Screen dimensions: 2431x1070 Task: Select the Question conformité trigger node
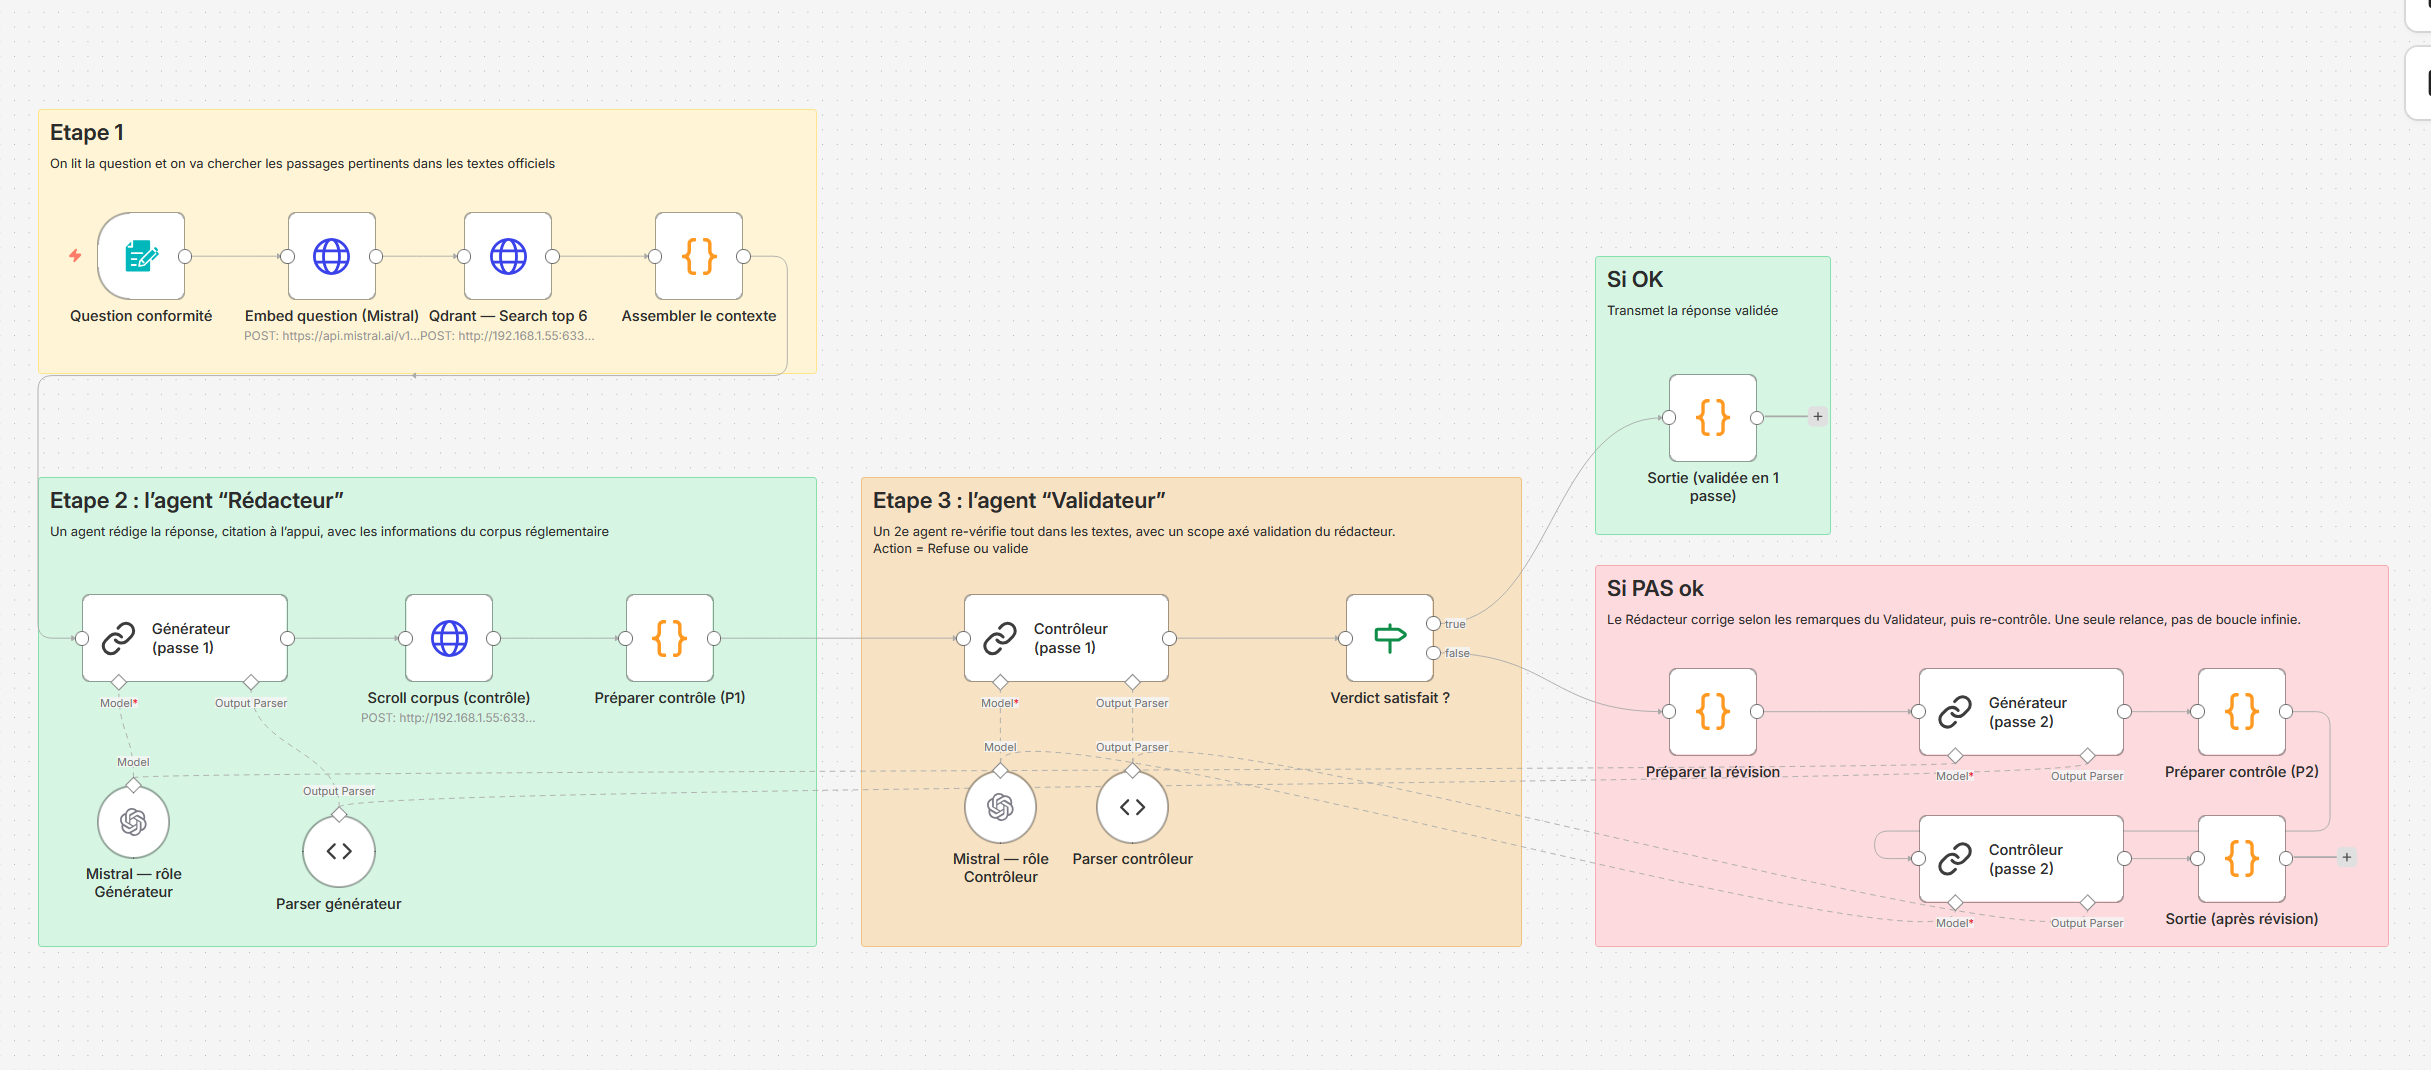pos(141,256)
